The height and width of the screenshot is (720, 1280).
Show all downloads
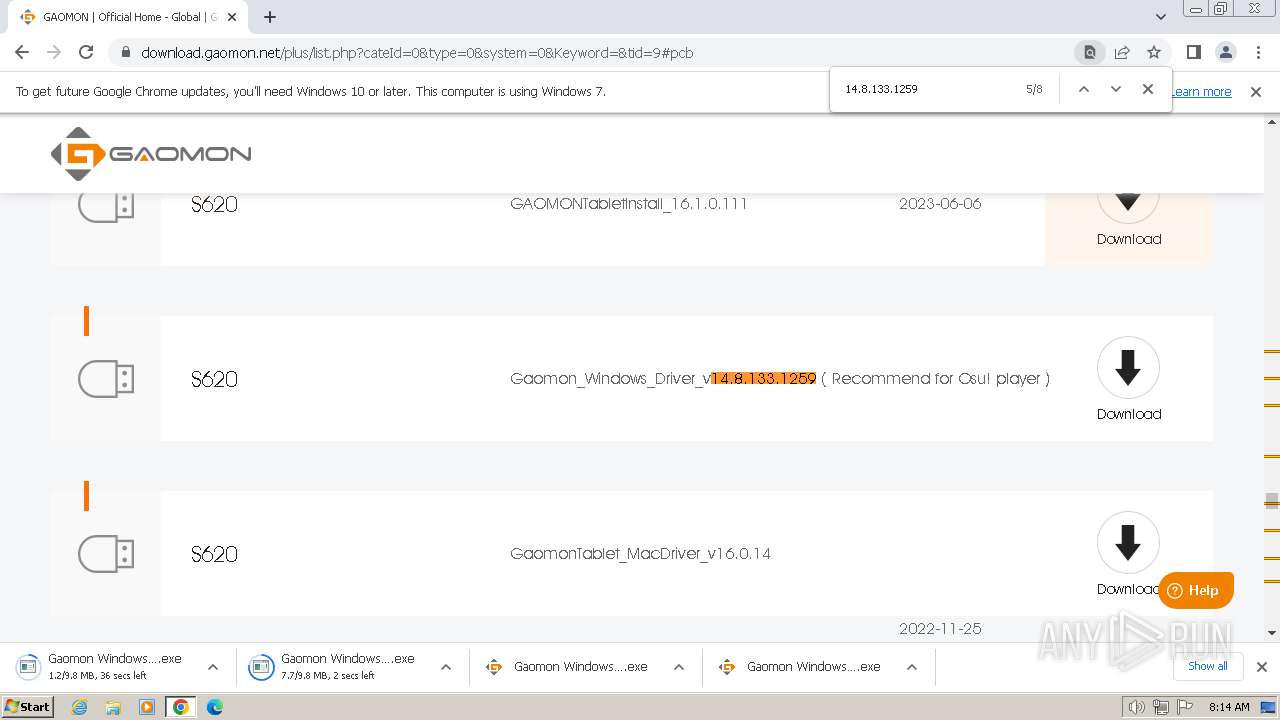1207,666
